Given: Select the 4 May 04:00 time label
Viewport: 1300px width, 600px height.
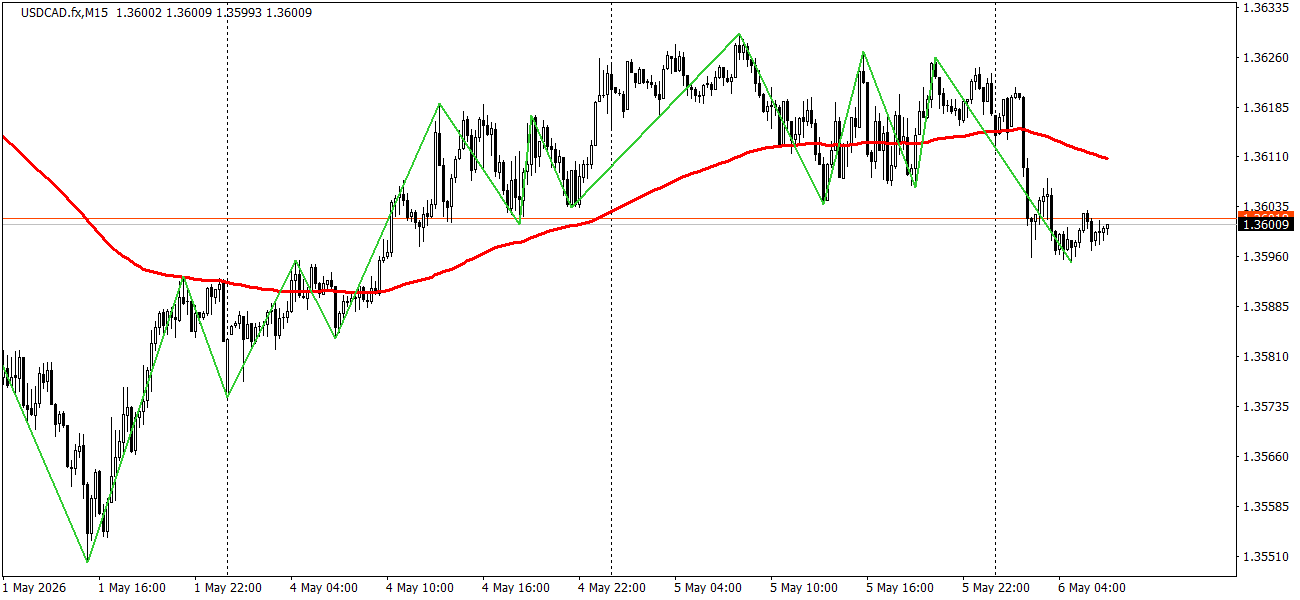Looking at the screenshot, I should (324, 588).
